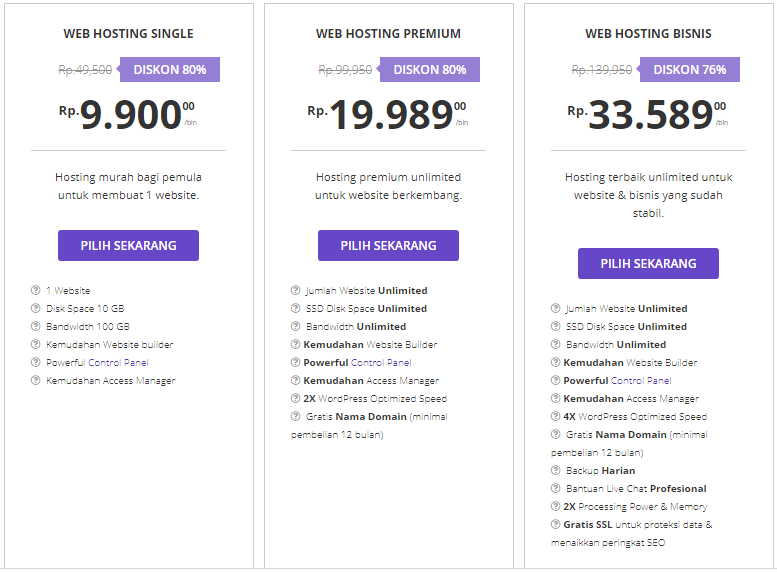Screen dimensions: 777x572
Task: Click help icon beside 2X Processing Power & Memory
Action: coord(556,507)
